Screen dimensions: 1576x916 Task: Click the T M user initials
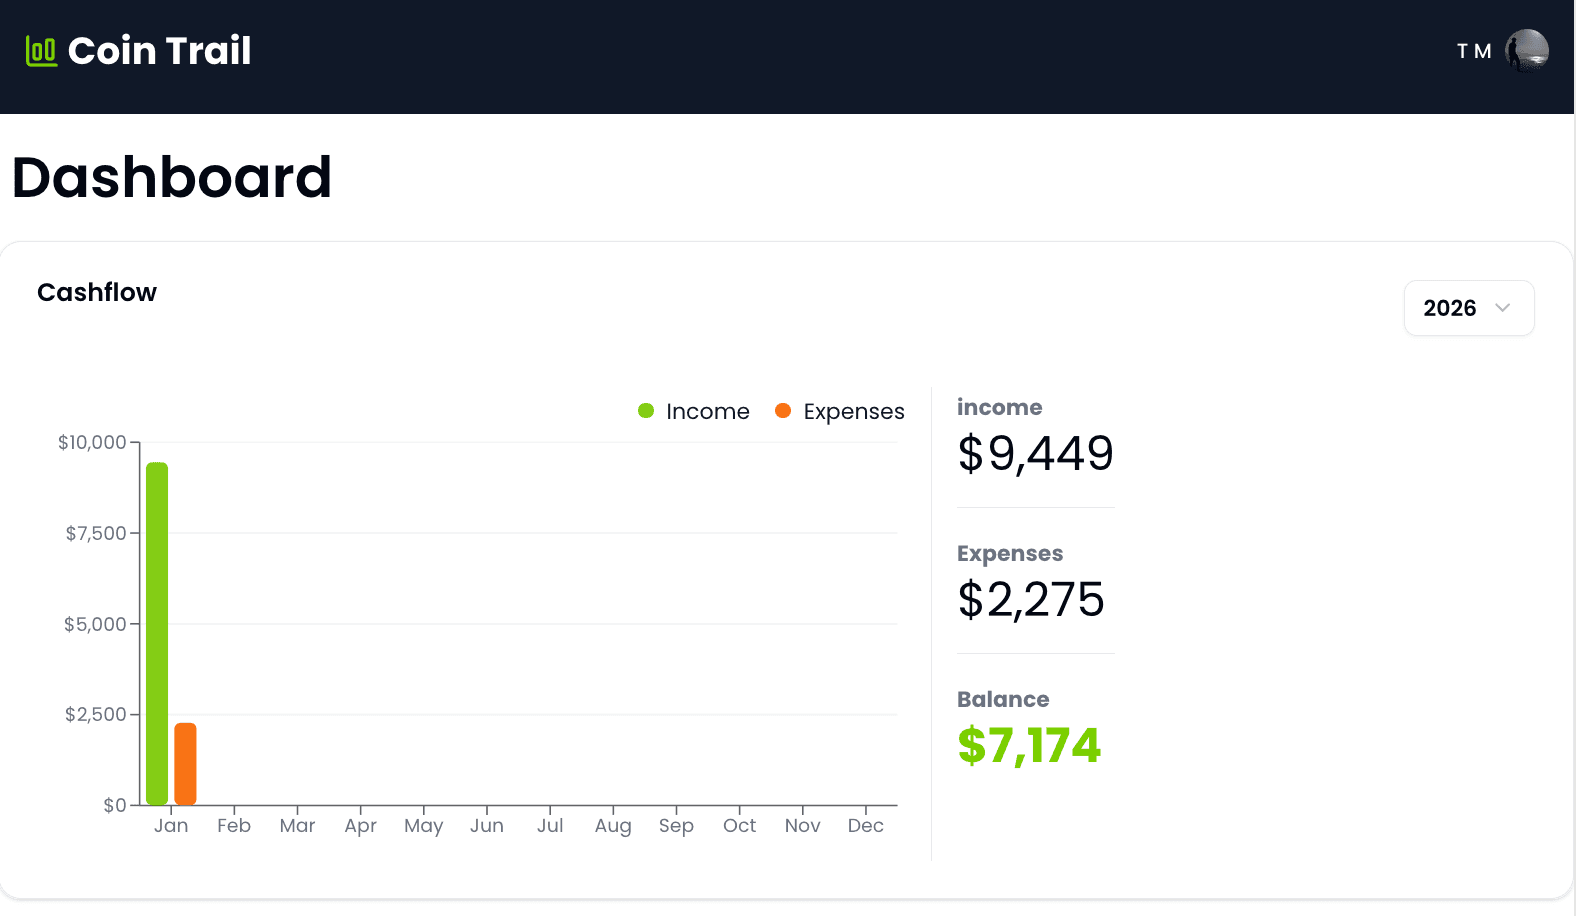point(1474,51)
